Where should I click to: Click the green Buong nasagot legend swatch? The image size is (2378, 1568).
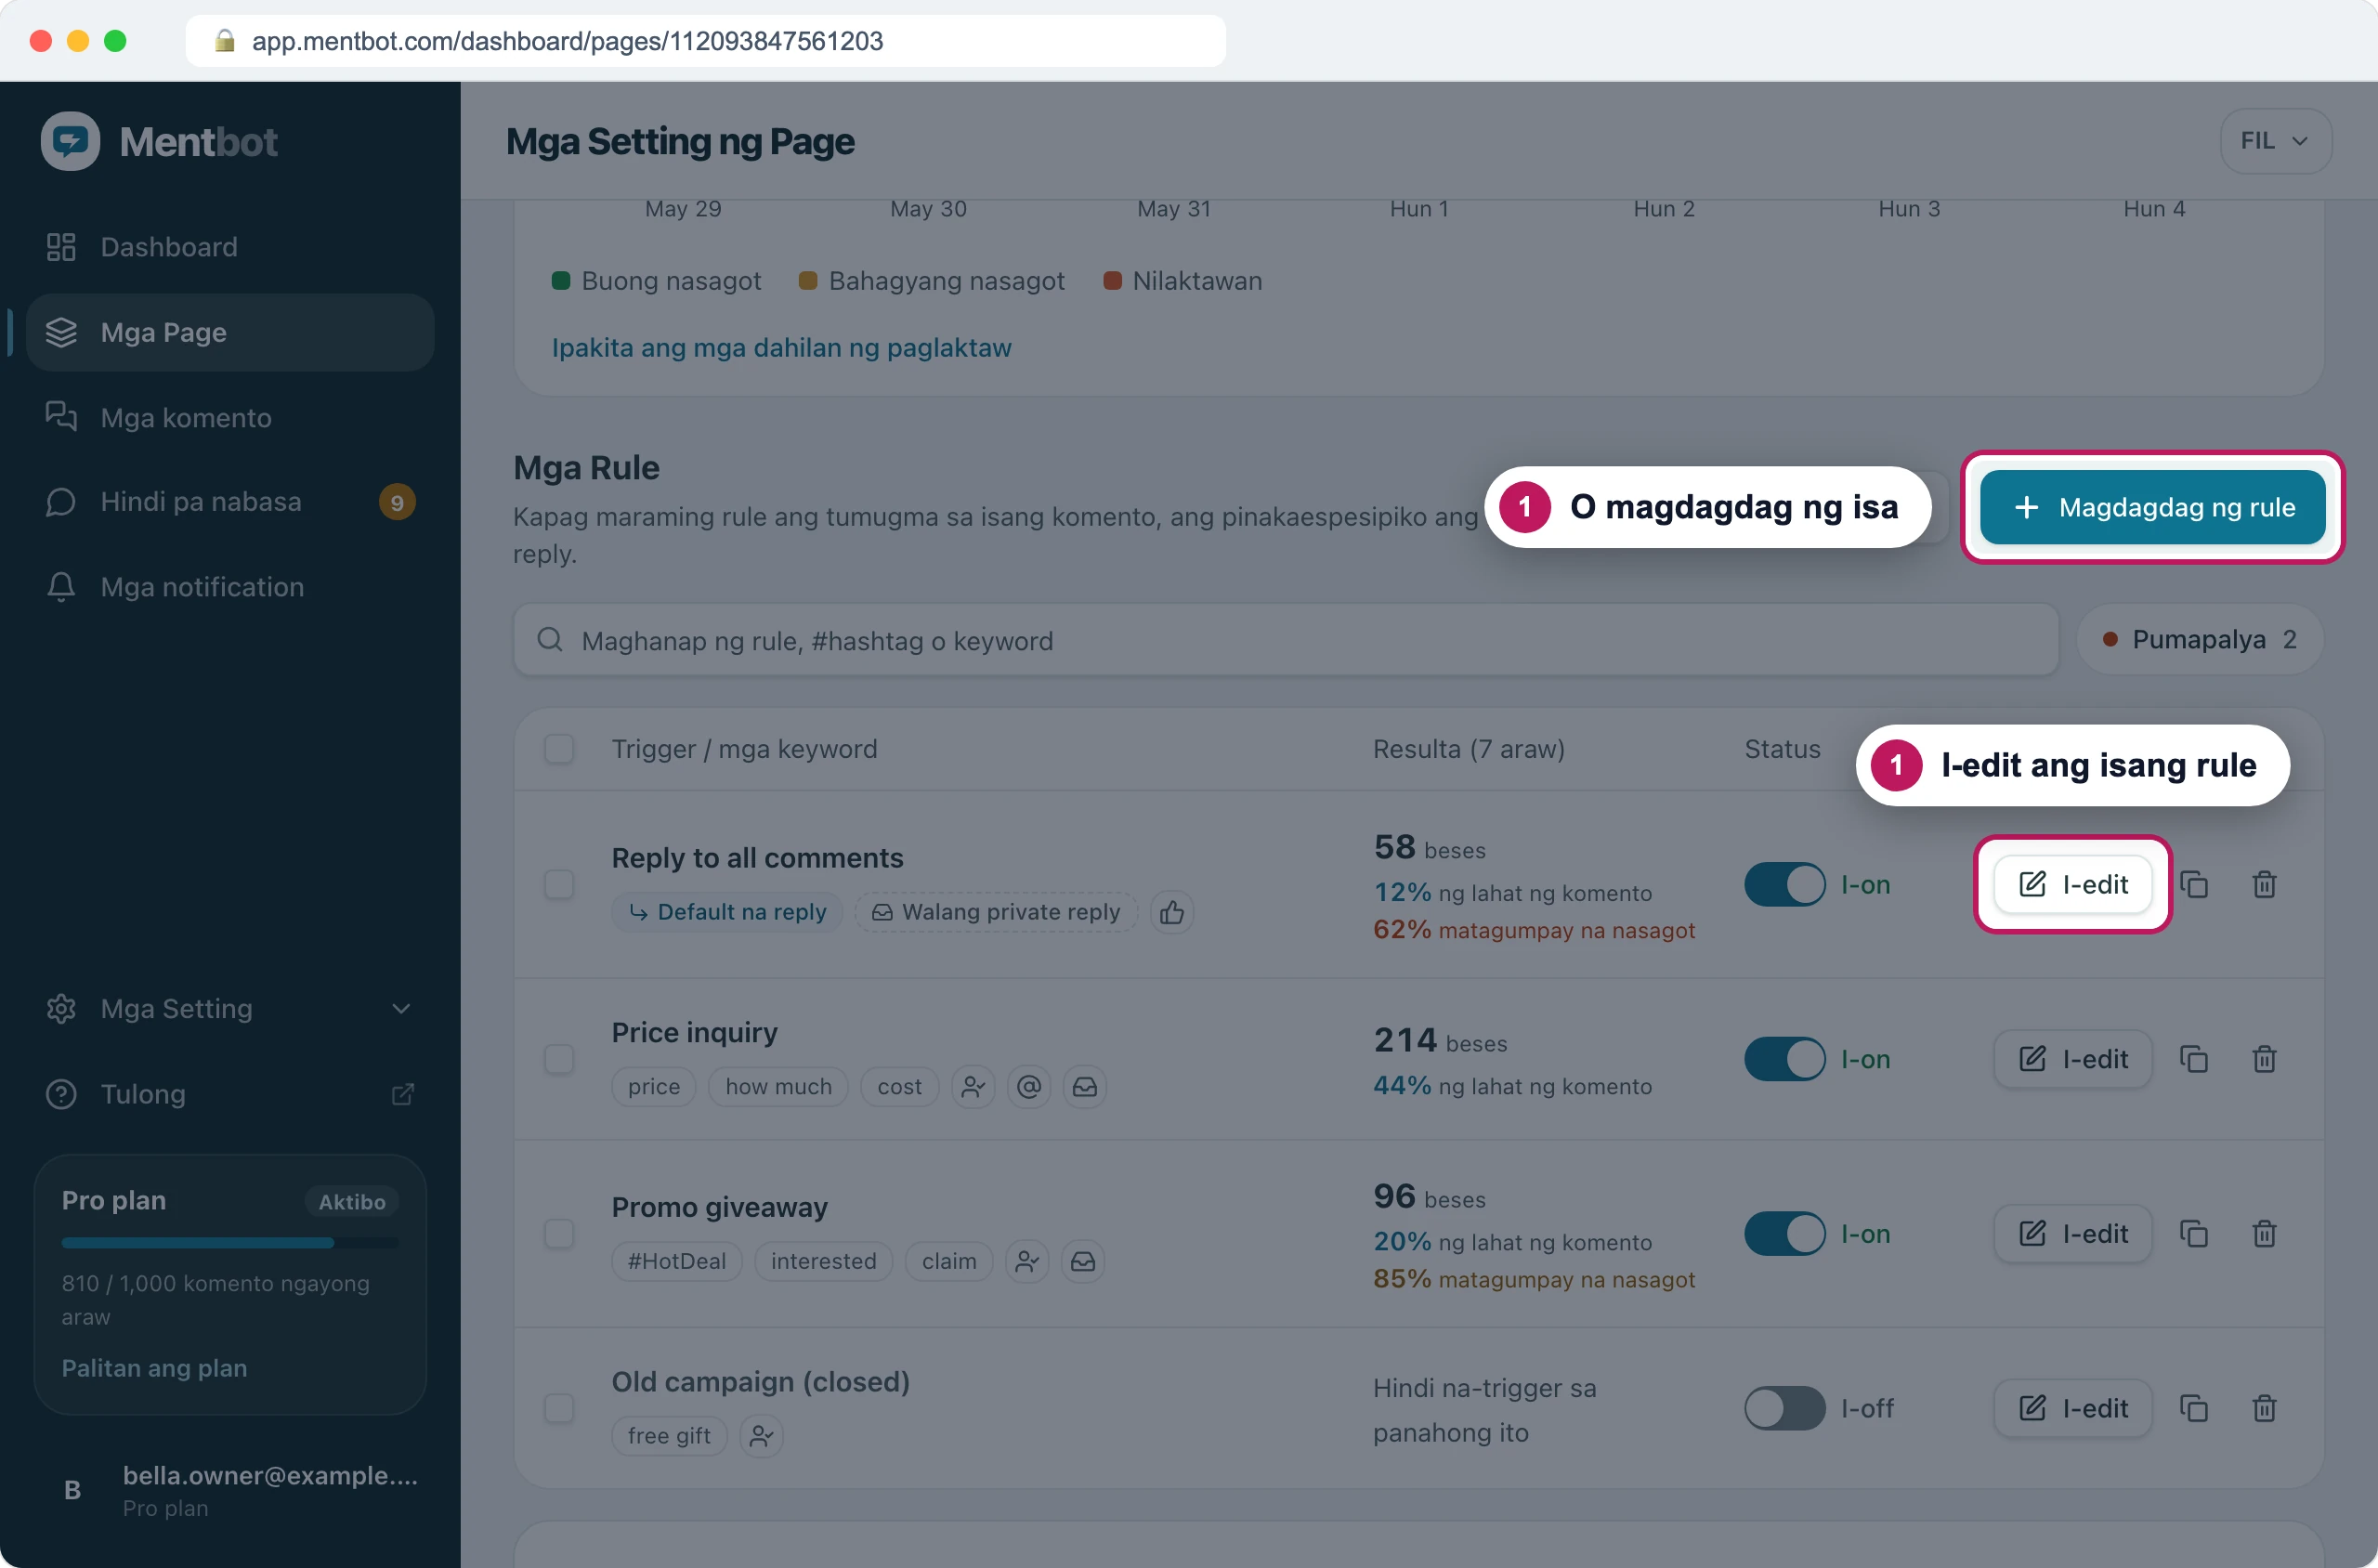[561, 281]
